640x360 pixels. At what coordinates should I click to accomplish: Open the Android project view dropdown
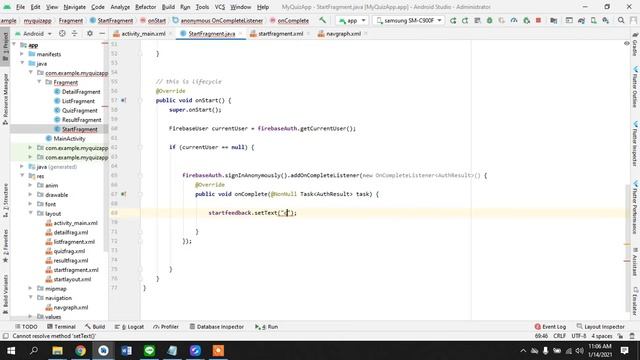point(33,33)
